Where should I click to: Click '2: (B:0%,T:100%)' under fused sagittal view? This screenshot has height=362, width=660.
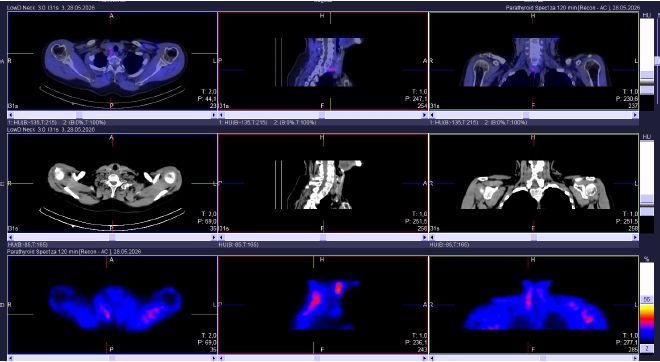point(295,122)
